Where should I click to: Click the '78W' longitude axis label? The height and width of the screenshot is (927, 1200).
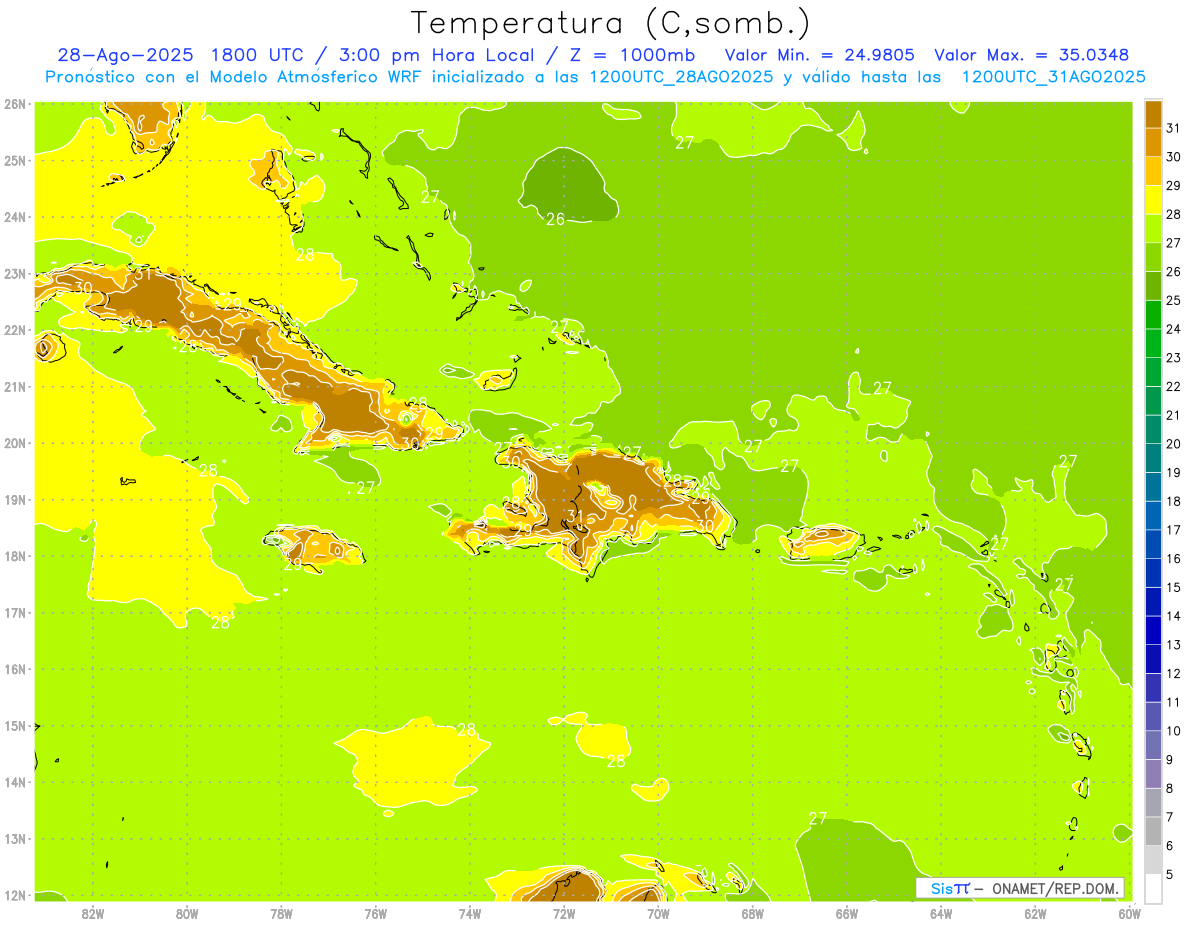tap(281, 913)
